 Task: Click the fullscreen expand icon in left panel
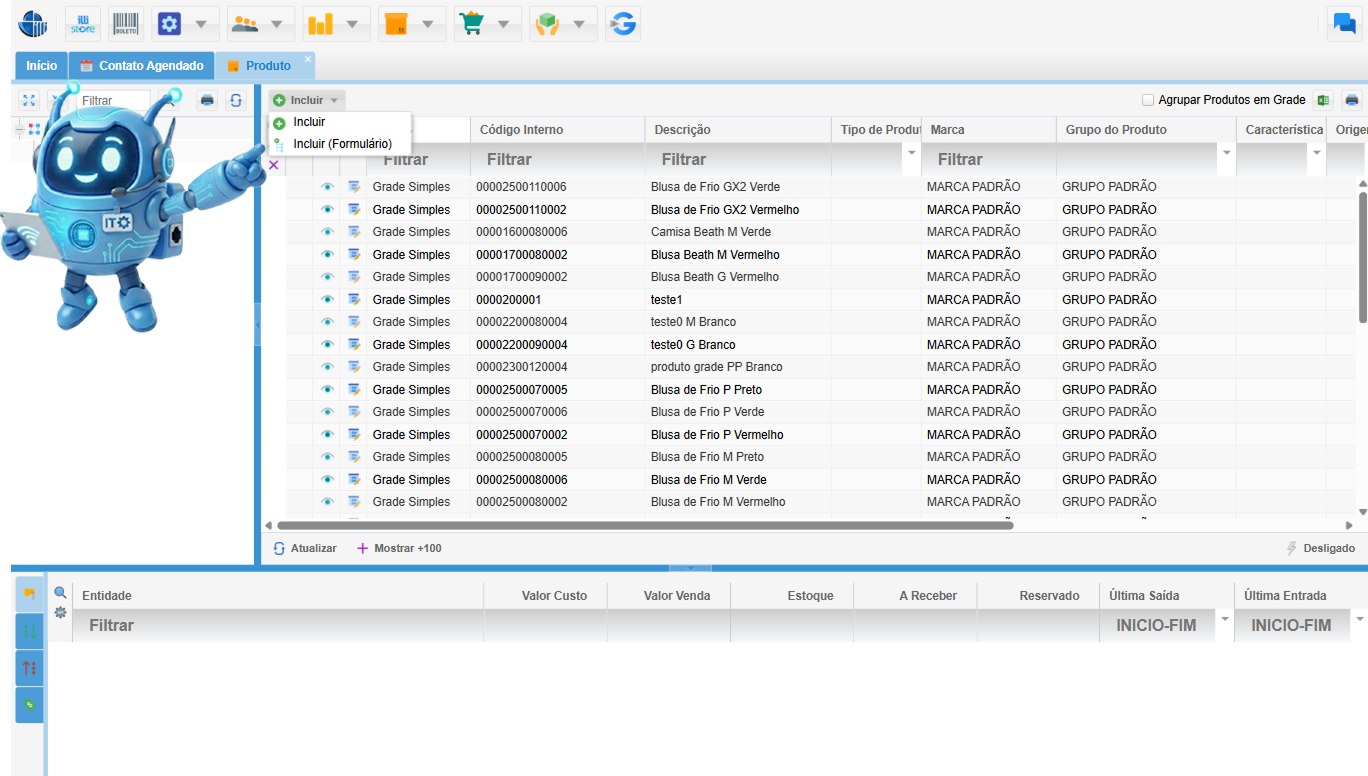[x=29, y=100]
